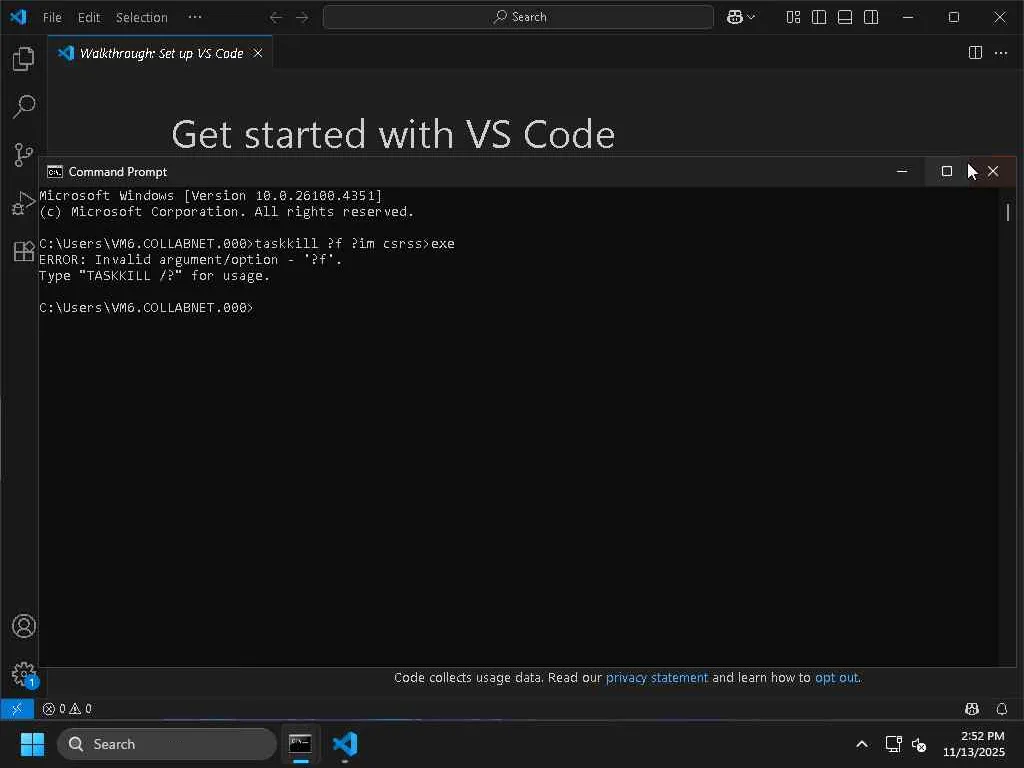
Task: Open the Explorer view in activity bar
Action: tap(24, 59)
